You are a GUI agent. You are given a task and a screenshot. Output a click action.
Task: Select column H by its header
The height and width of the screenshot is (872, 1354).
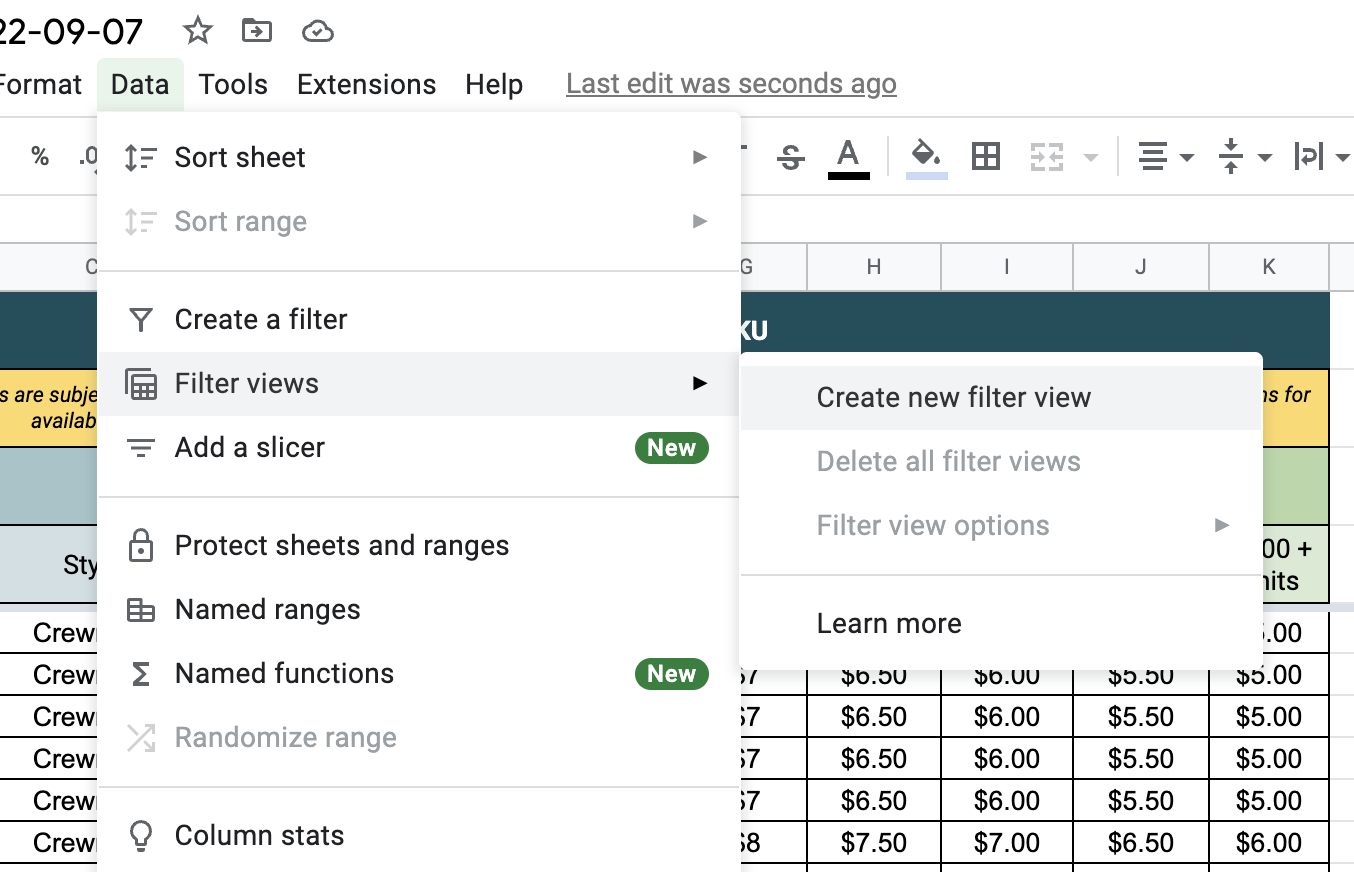tap(873, 267)
